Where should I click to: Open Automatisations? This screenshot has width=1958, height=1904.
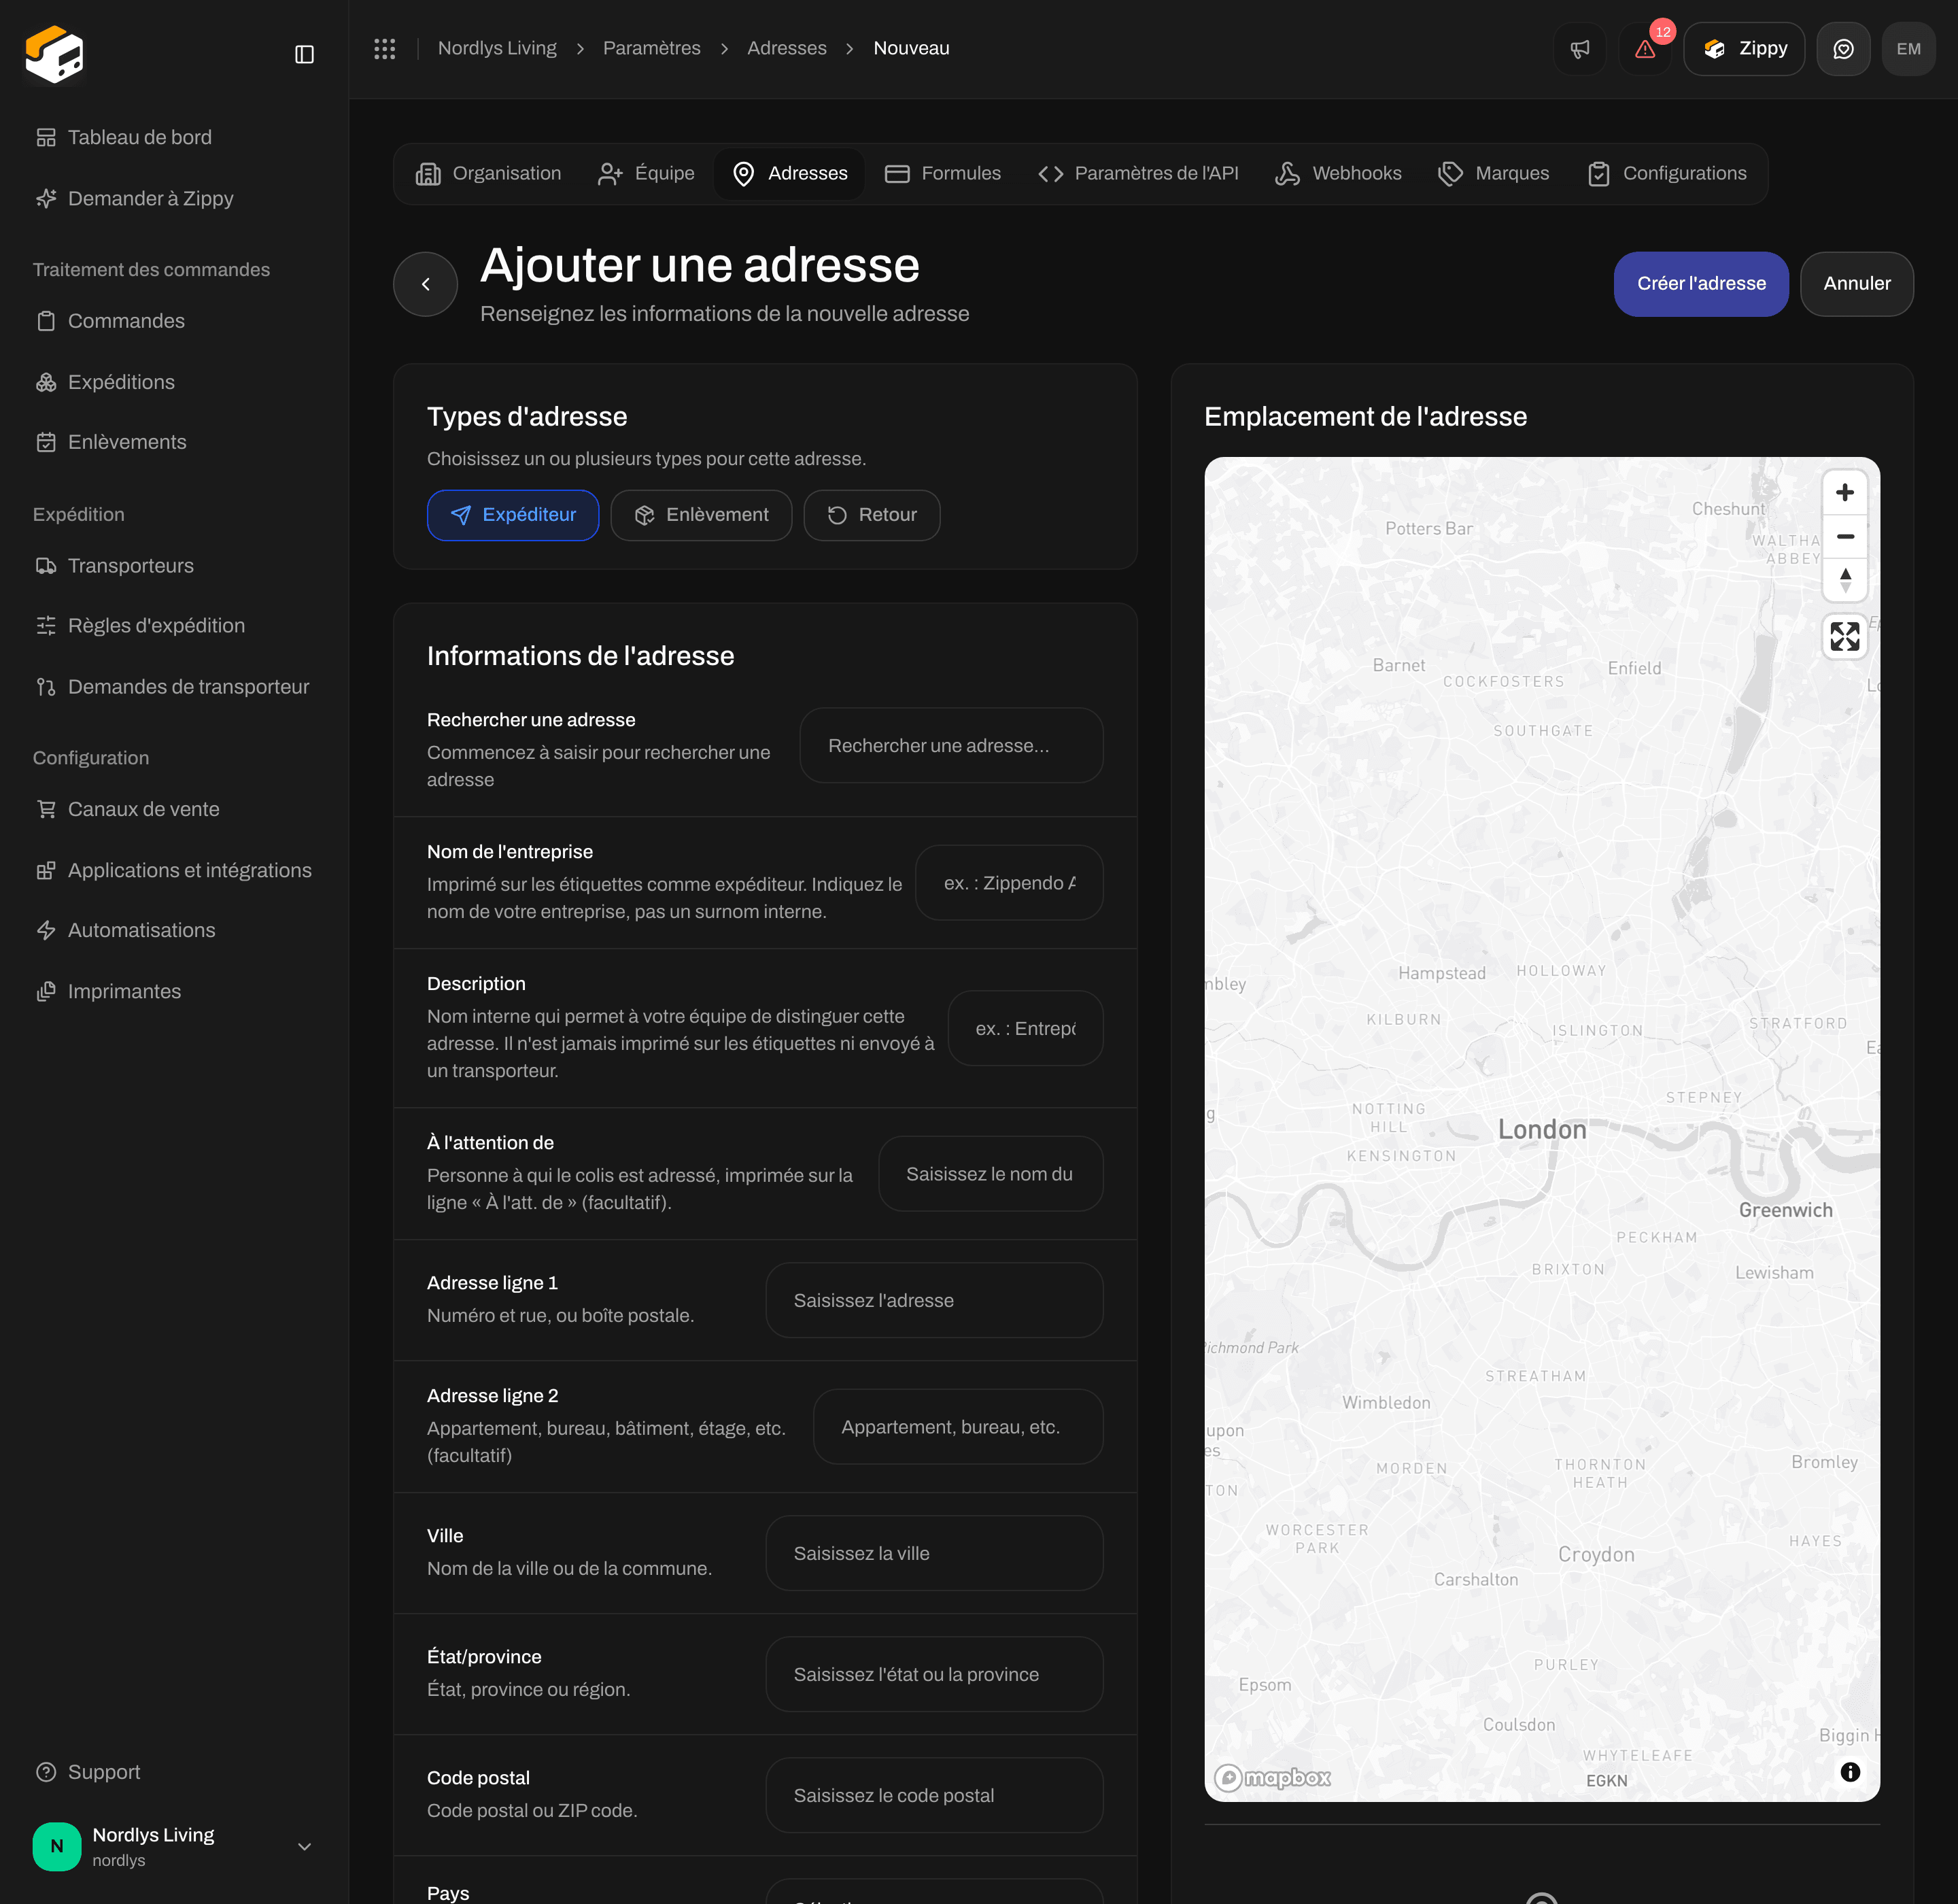pos(174,930)
